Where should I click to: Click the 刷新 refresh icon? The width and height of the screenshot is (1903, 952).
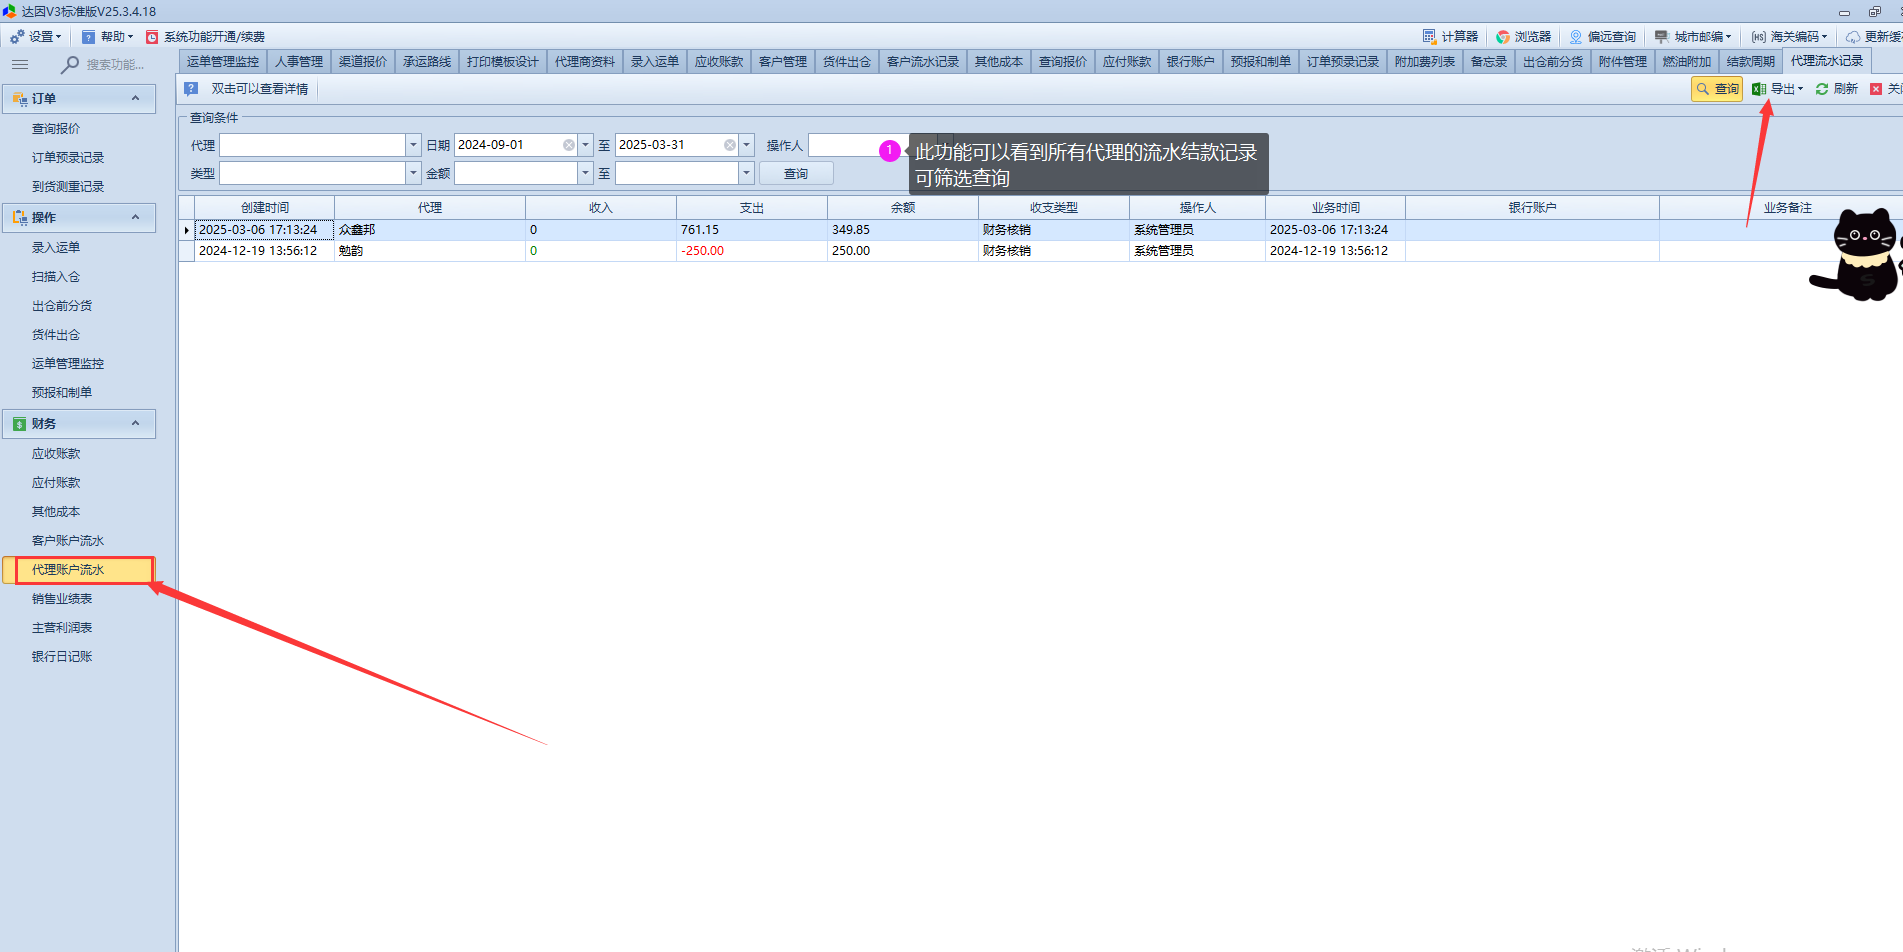[1823, 89]
